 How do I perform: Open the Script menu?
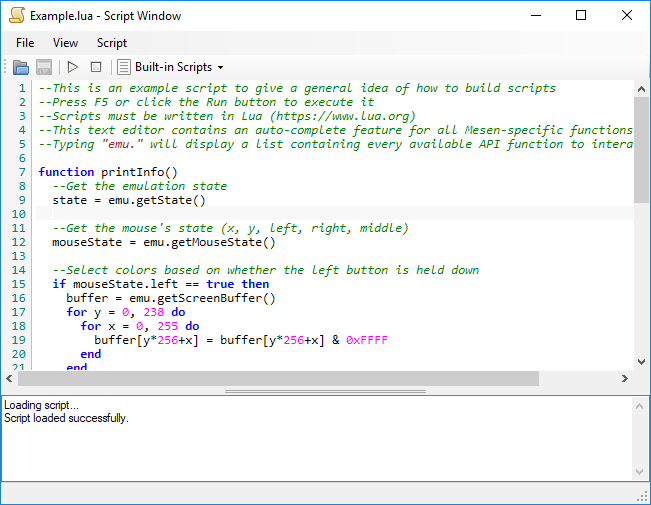click(112, 43)
